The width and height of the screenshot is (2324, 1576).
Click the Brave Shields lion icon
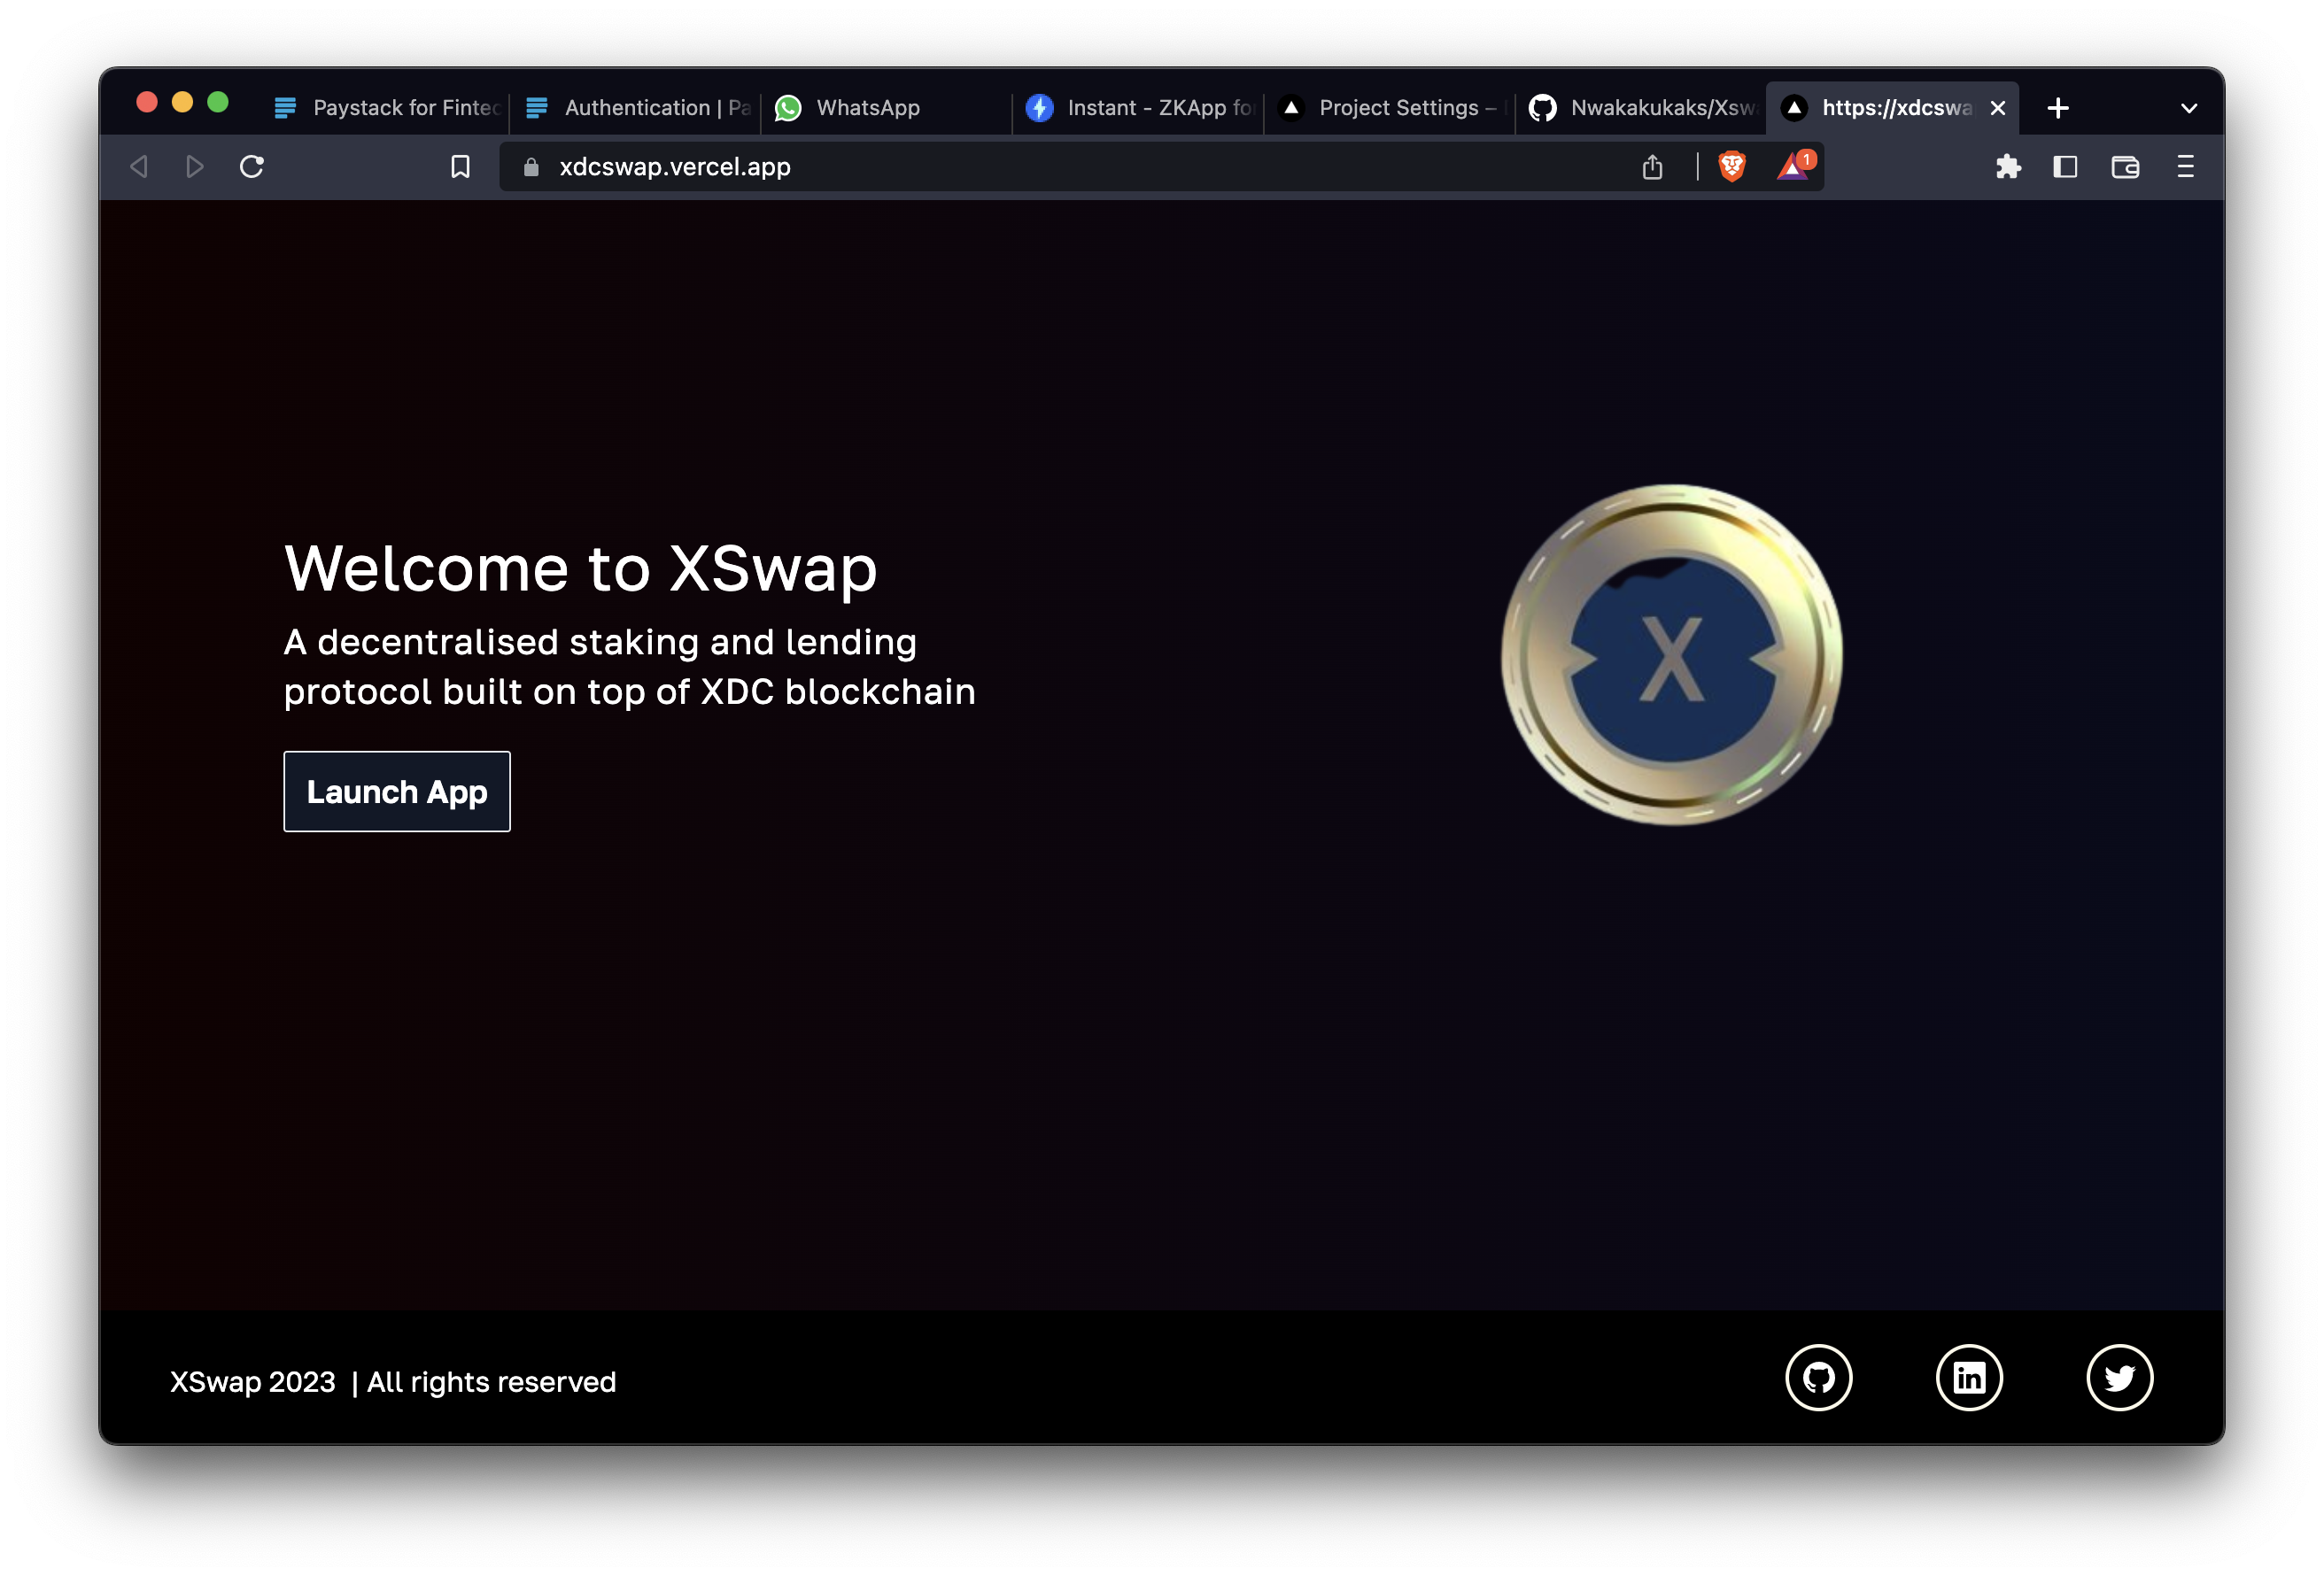1730,167
